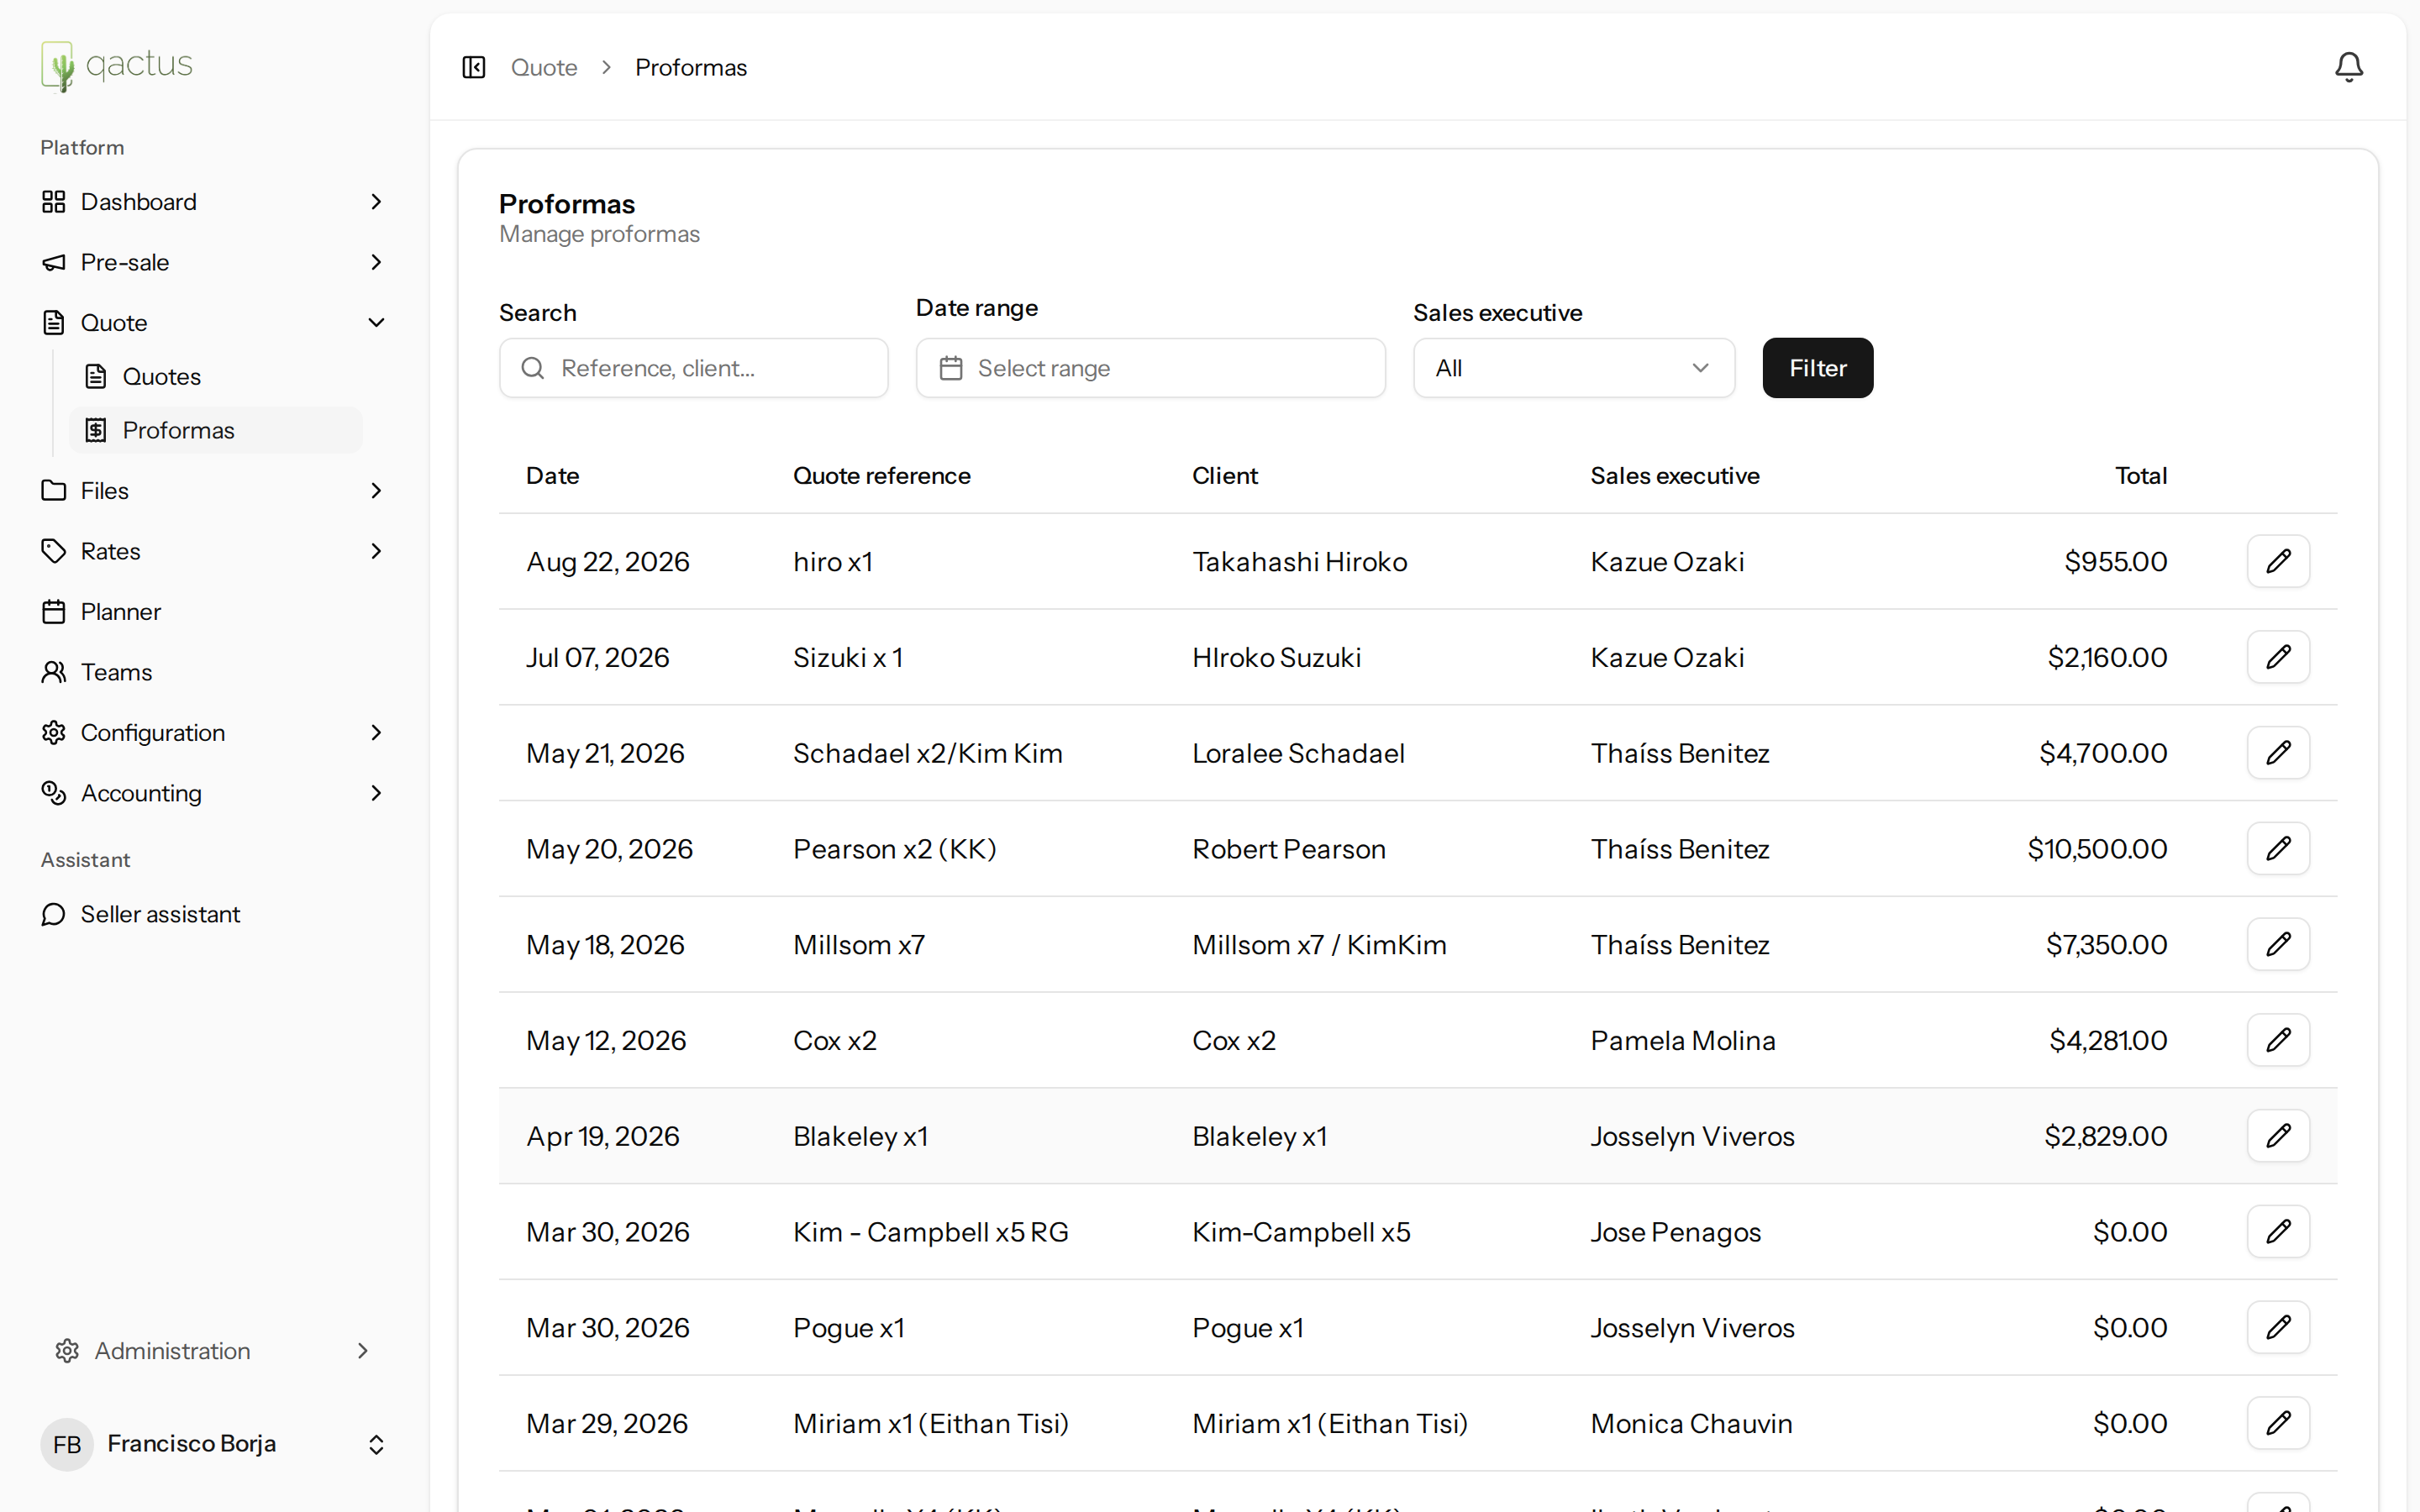Click the Administration gear icon
This screenshot has height=1512, width=2420.
[x=68, y=1351]
